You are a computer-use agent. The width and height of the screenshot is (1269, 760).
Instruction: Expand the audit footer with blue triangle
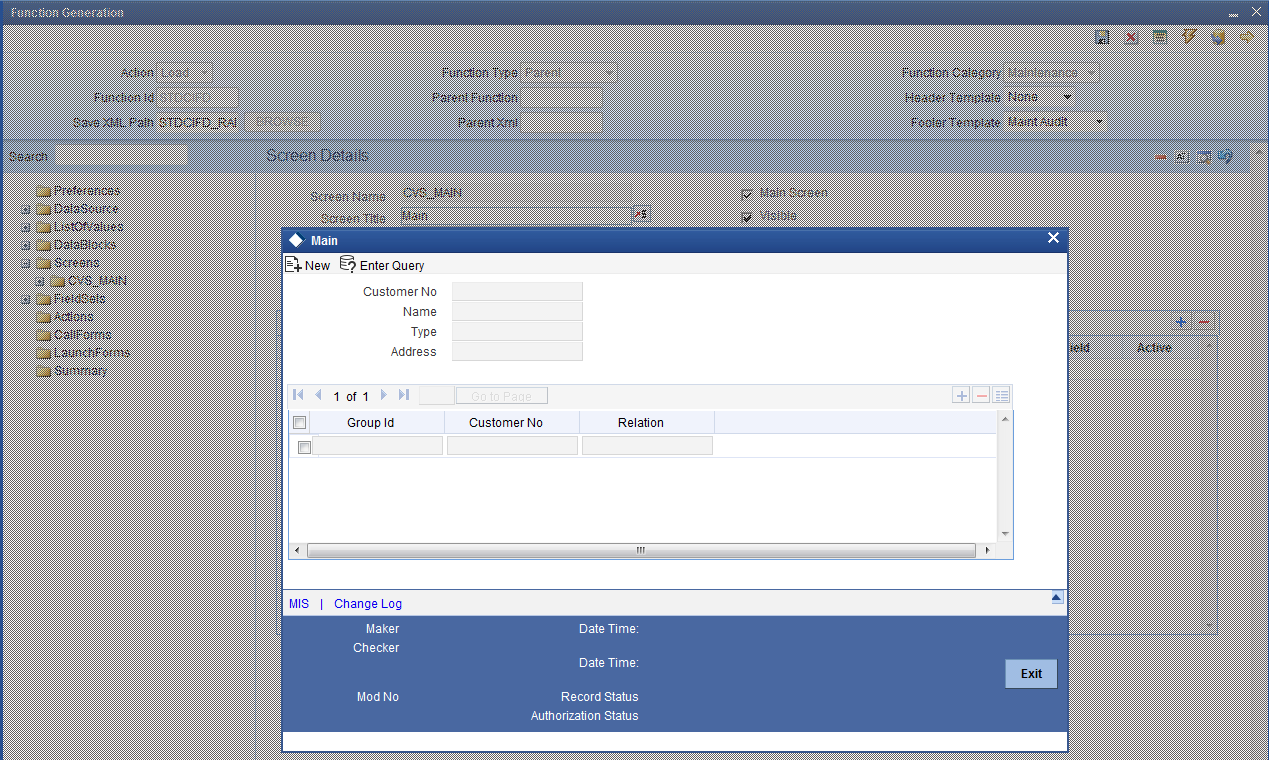[1056, 598]
